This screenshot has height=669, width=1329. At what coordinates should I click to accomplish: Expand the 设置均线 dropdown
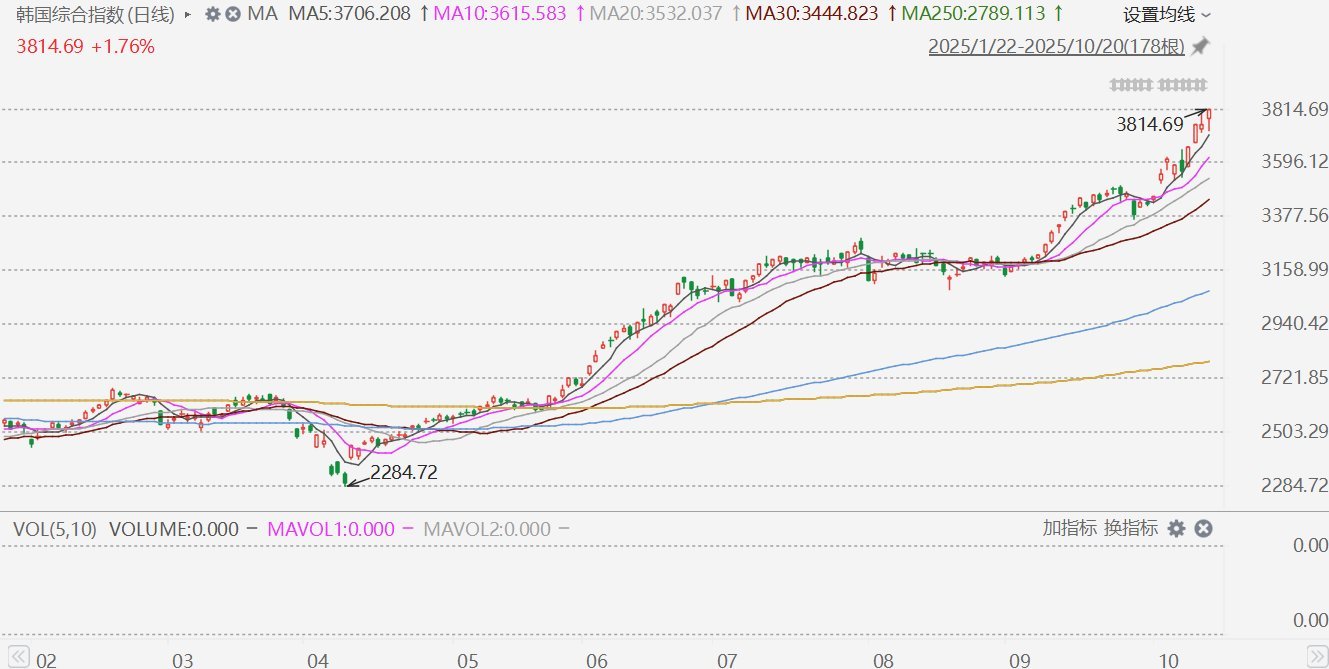tap(1166, 15)
